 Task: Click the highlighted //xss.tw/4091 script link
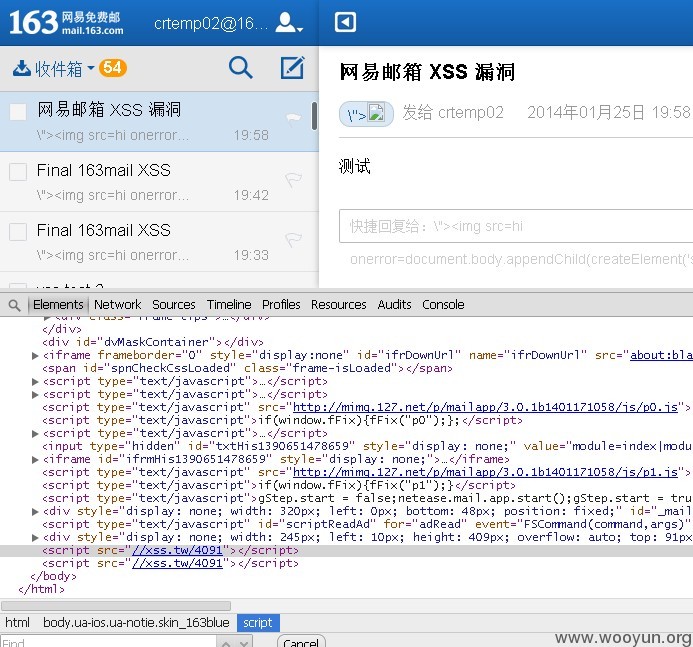click(x=177, y=550)
